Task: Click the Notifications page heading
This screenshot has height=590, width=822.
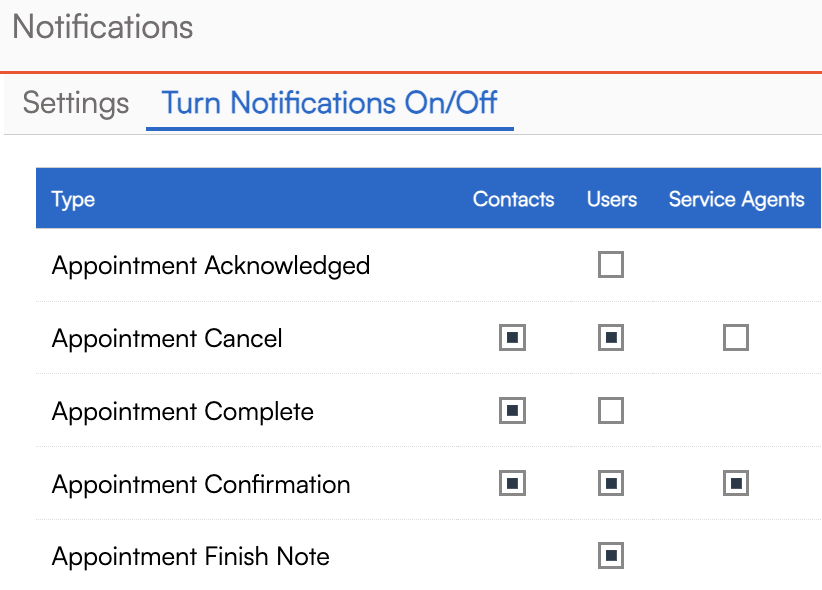Action: pos(103,27)
